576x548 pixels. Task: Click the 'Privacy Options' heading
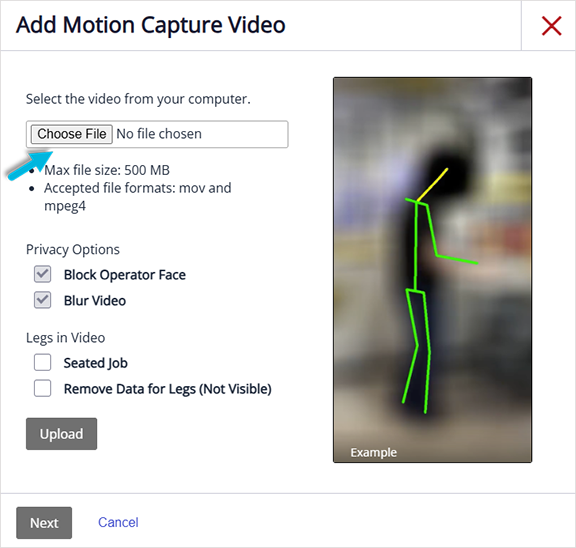pyautogui.click(x=73, y=249)
